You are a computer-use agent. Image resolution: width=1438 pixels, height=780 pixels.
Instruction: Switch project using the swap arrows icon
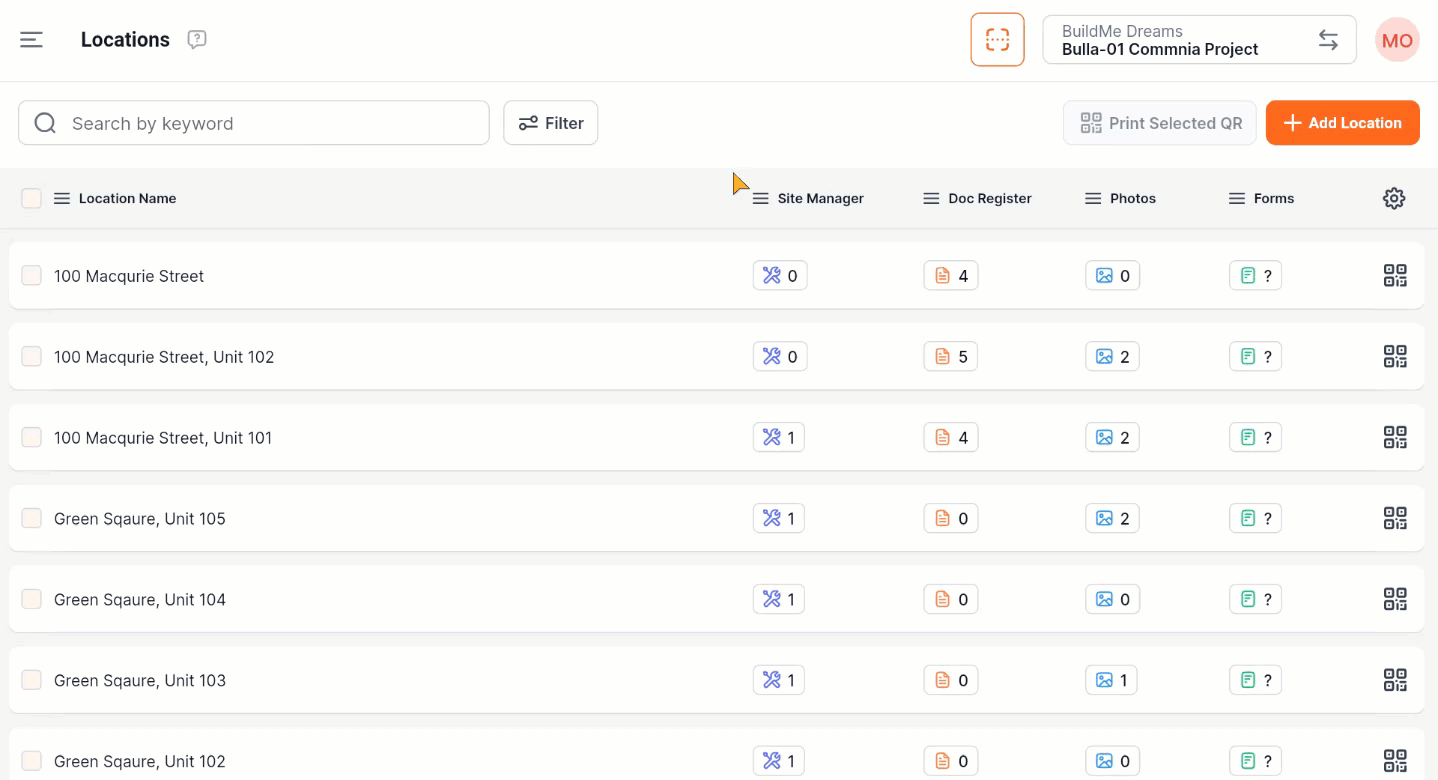click(1328, 40)
